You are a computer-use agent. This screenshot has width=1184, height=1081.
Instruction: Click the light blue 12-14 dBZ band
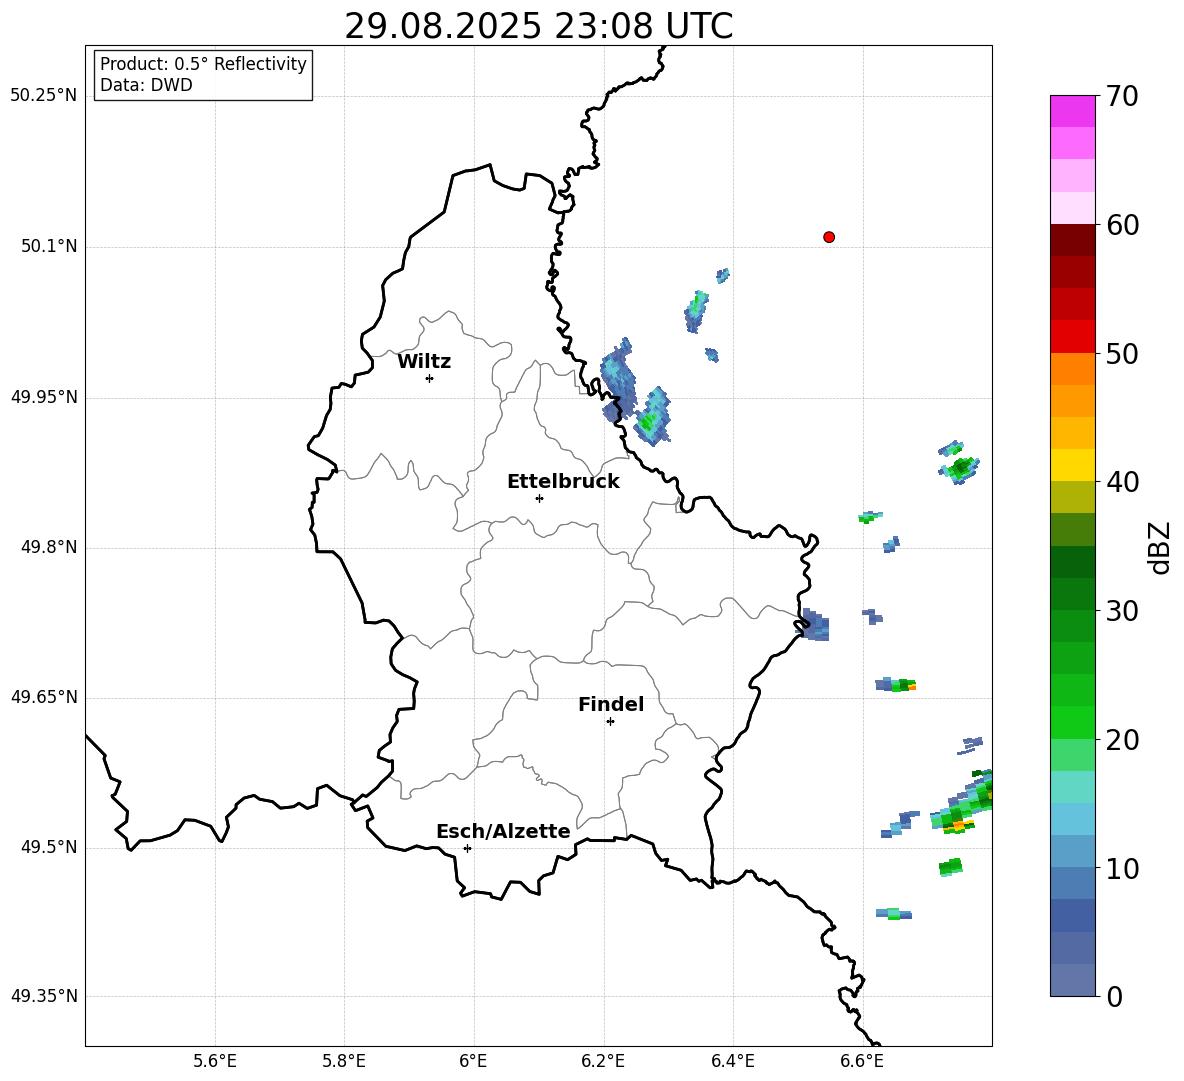pyautogui.click(x=1072, y=819)
